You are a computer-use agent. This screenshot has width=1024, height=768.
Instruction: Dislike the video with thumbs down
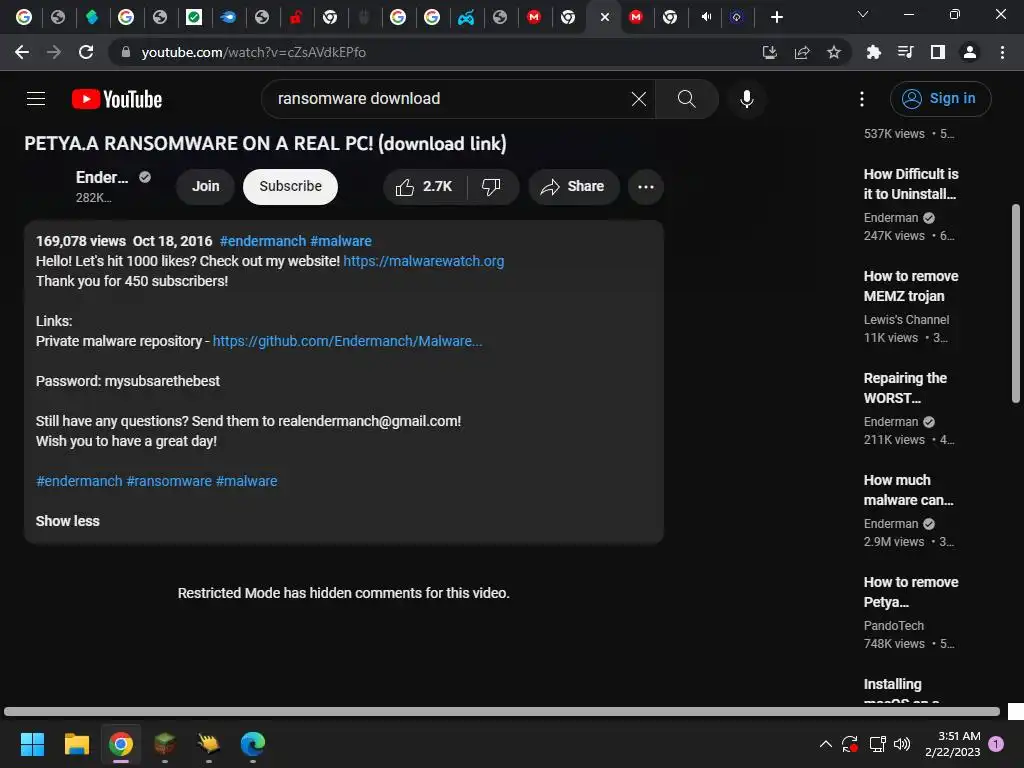pyautogui.click(x=492, y=187)
